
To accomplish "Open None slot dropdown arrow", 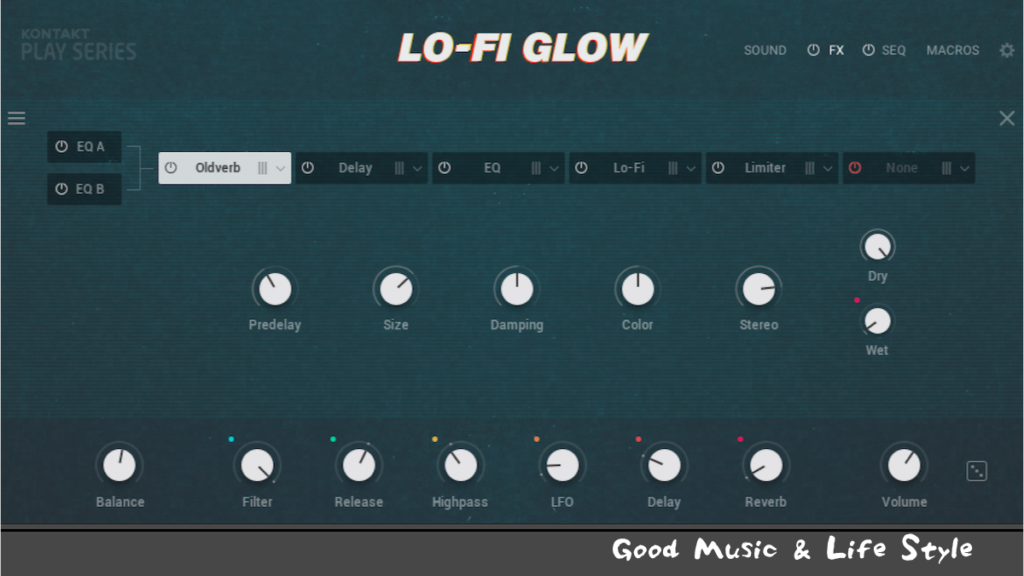I will coord(965,168).
